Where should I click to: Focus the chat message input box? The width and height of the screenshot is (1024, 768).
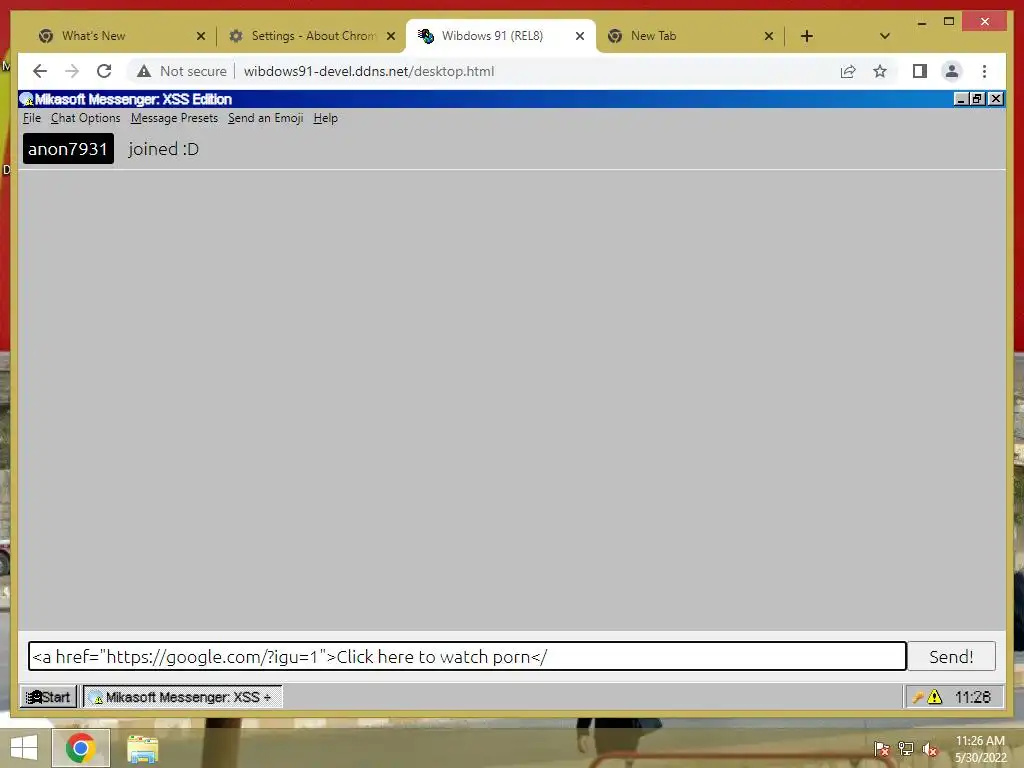click(467, 656)
